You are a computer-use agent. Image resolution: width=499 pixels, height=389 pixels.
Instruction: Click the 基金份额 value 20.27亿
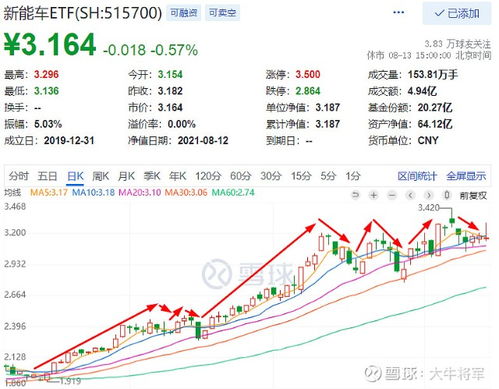coord(435,107)
